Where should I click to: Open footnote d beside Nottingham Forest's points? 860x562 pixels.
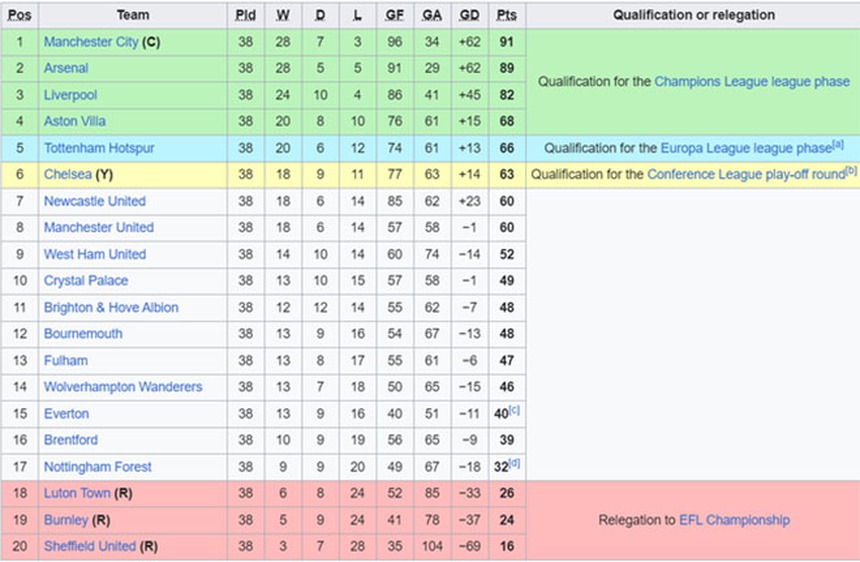515,463
